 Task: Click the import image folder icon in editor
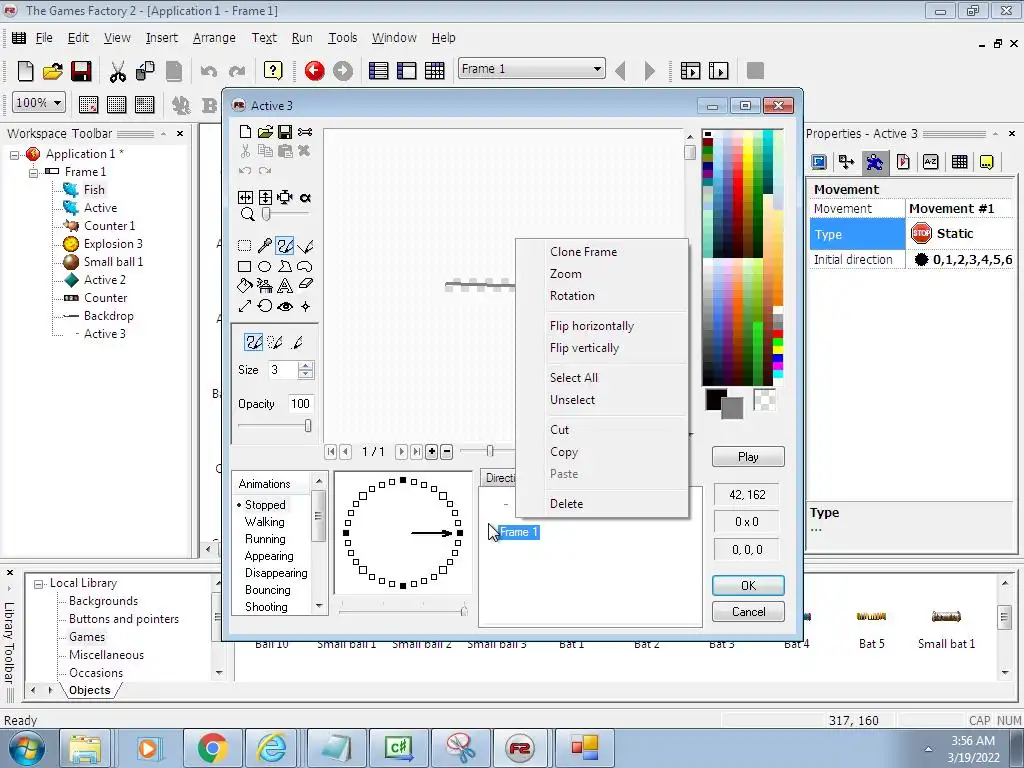[265, 132]
